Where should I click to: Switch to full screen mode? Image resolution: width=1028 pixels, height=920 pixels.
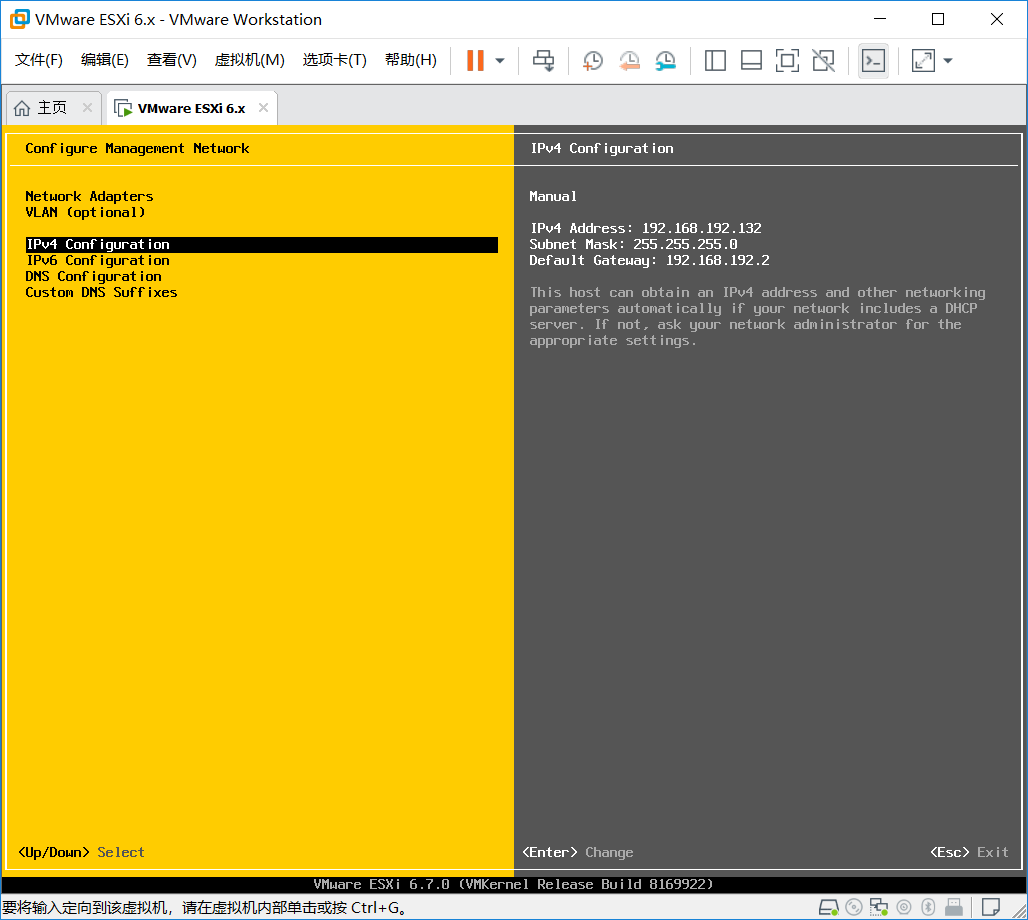tap(787, 61)
